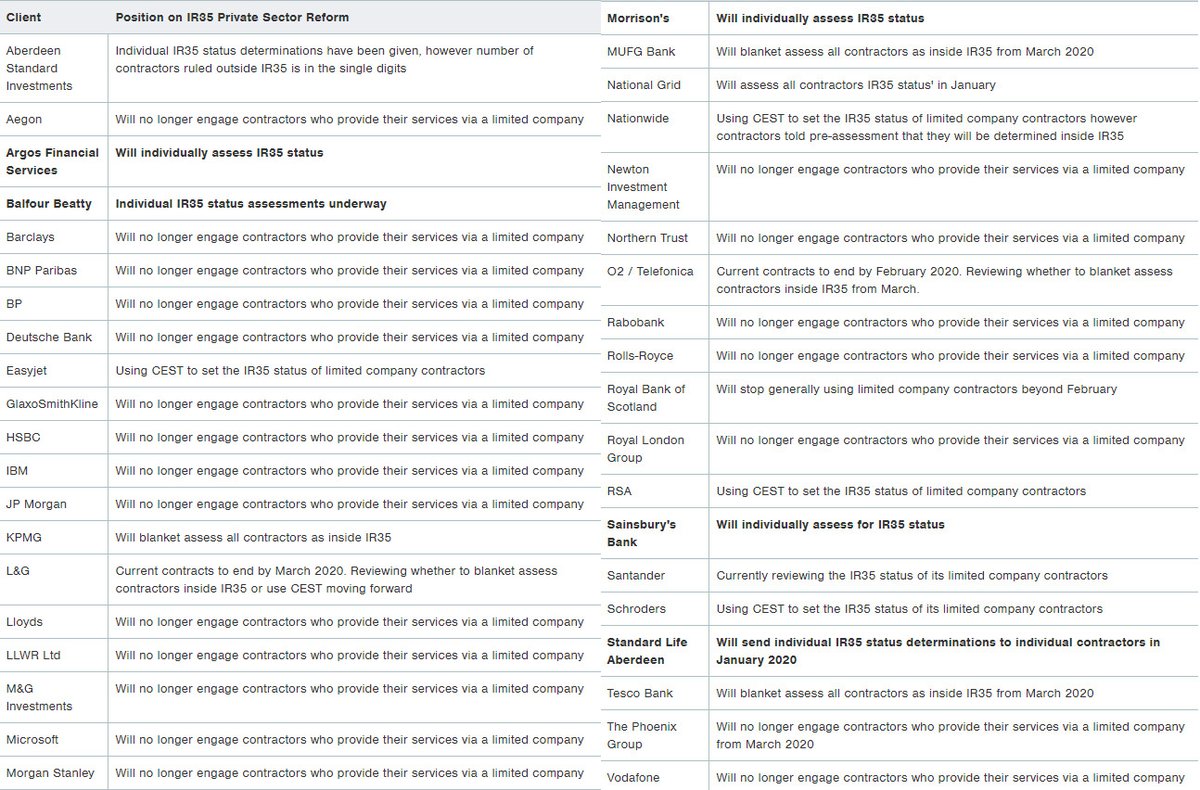Image resolution: width=1200 pixels, height=790 pixels.
Task: Click the 'Easyjet' client name
Action: [26, 371]
